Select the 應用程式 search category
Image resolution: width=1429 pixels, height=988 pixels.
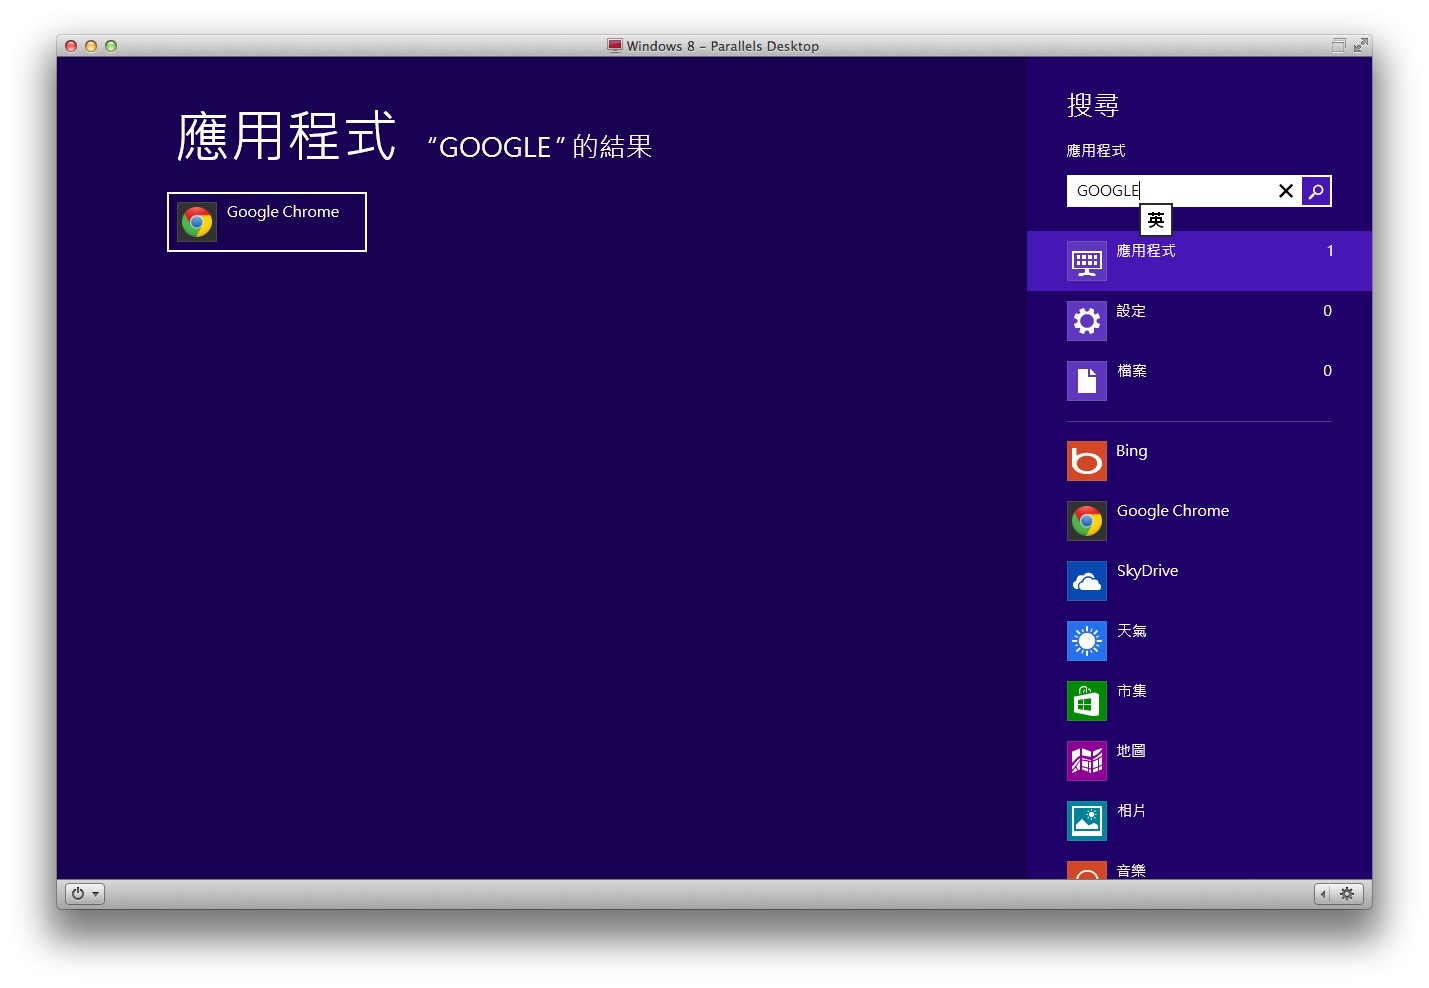coord(1199,261)
